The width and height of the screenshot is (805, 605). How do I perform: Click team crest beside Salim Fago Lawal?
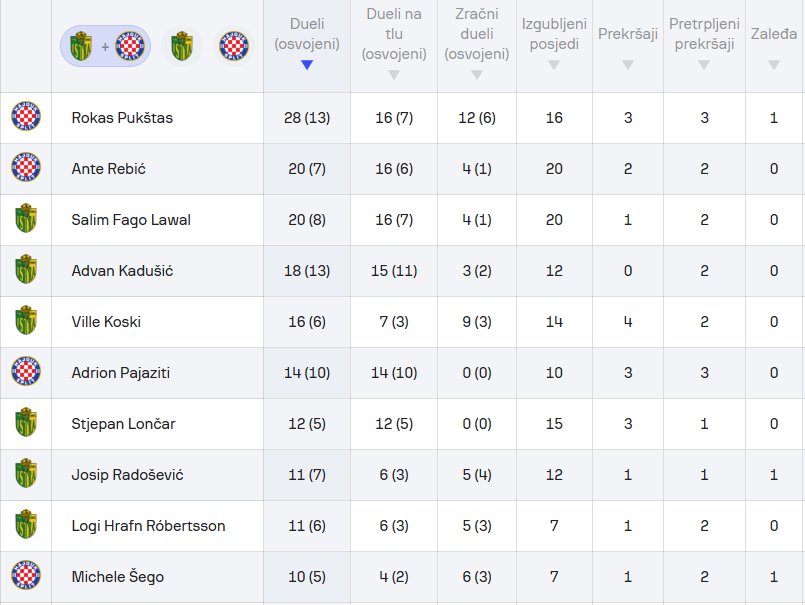[26, 220]
